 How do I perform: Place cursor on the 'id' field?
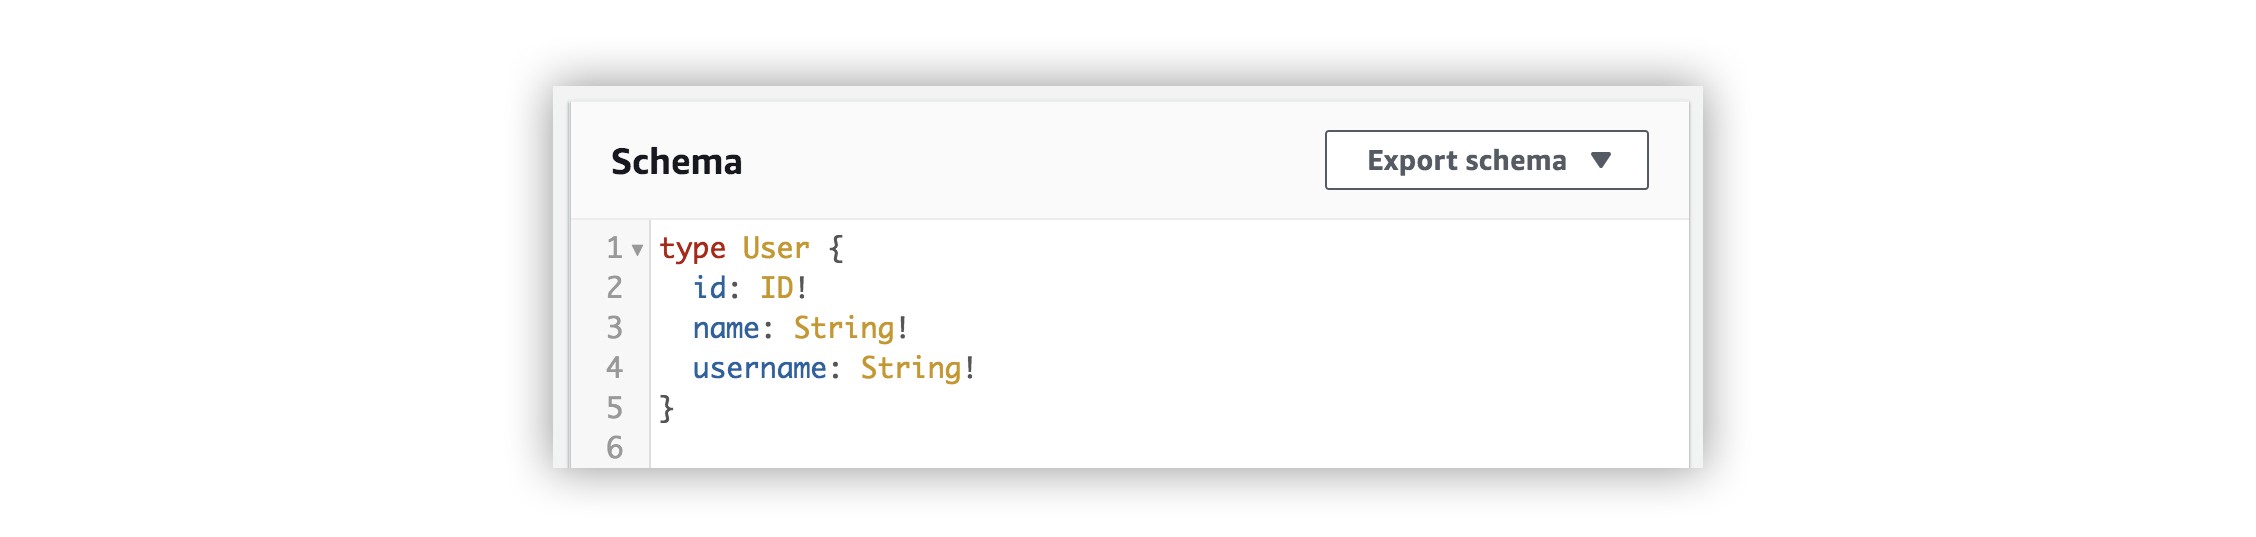click(x=709, y=288)
